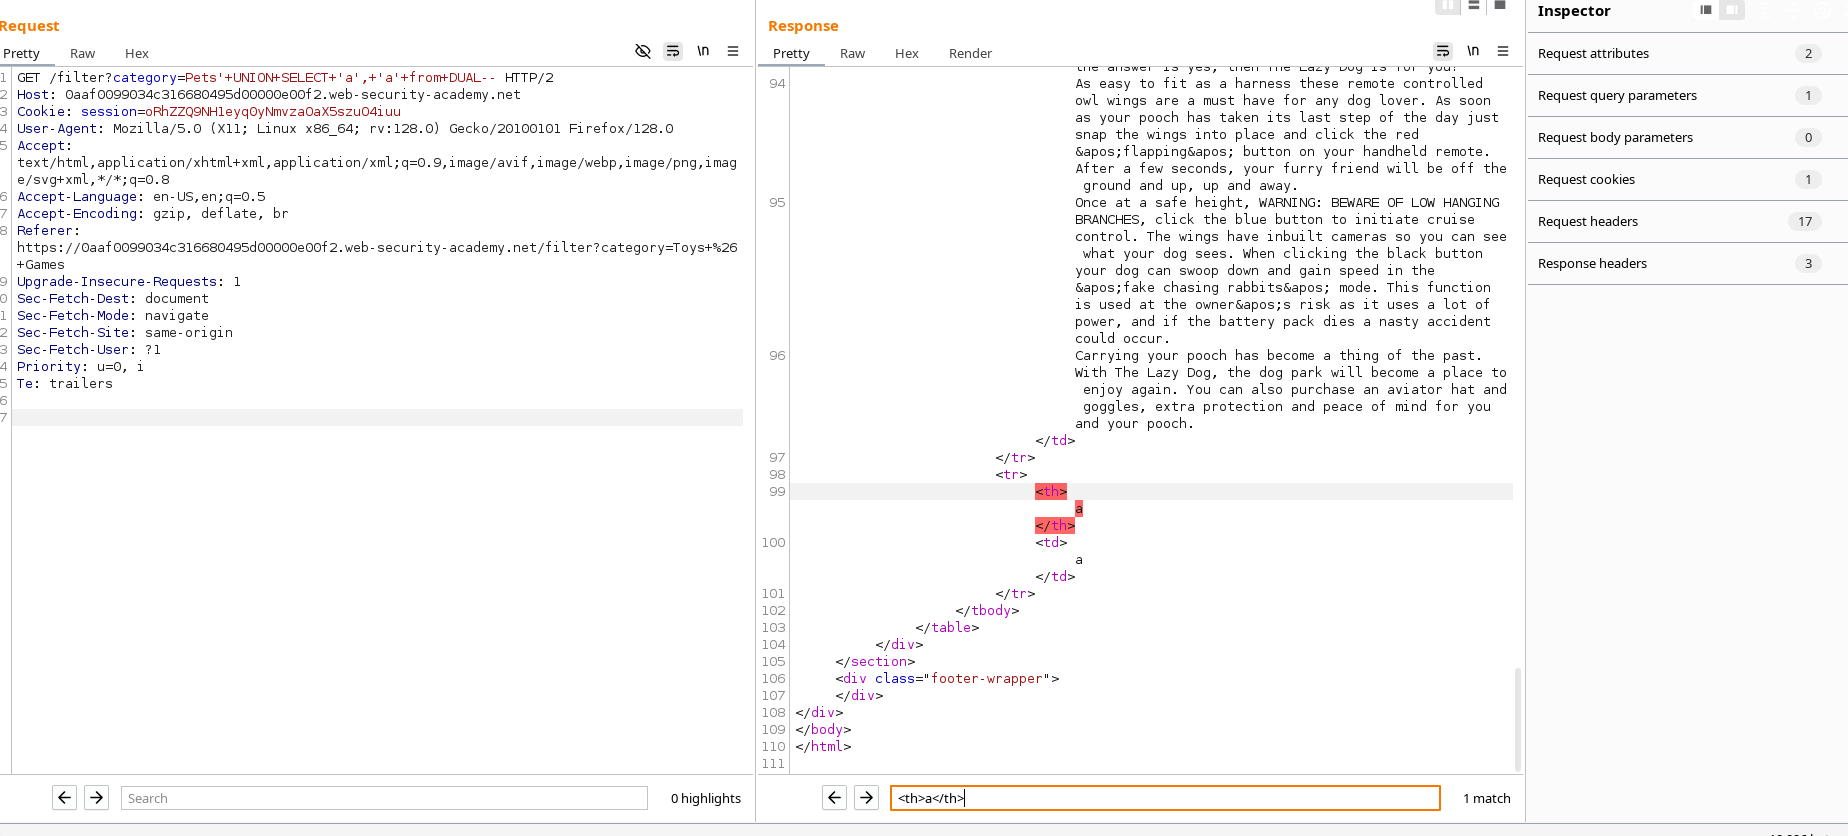Expand Request cookies section

coord(1687,180)
